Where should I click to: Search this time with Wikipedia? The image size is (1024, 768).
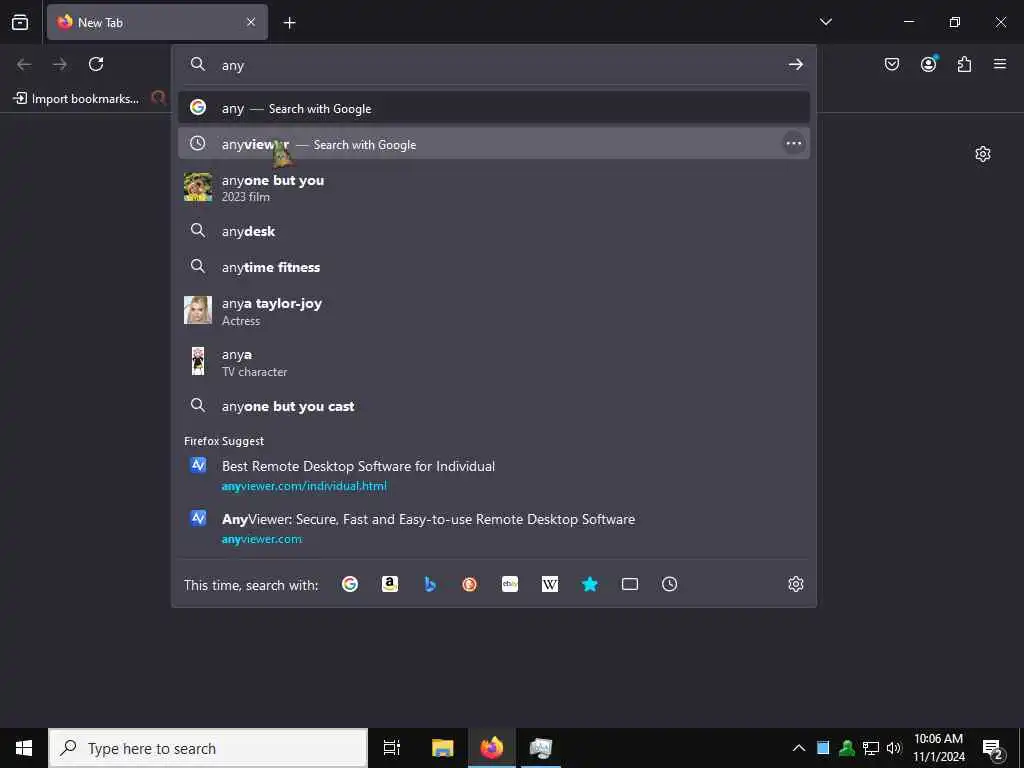pos(550,584)
